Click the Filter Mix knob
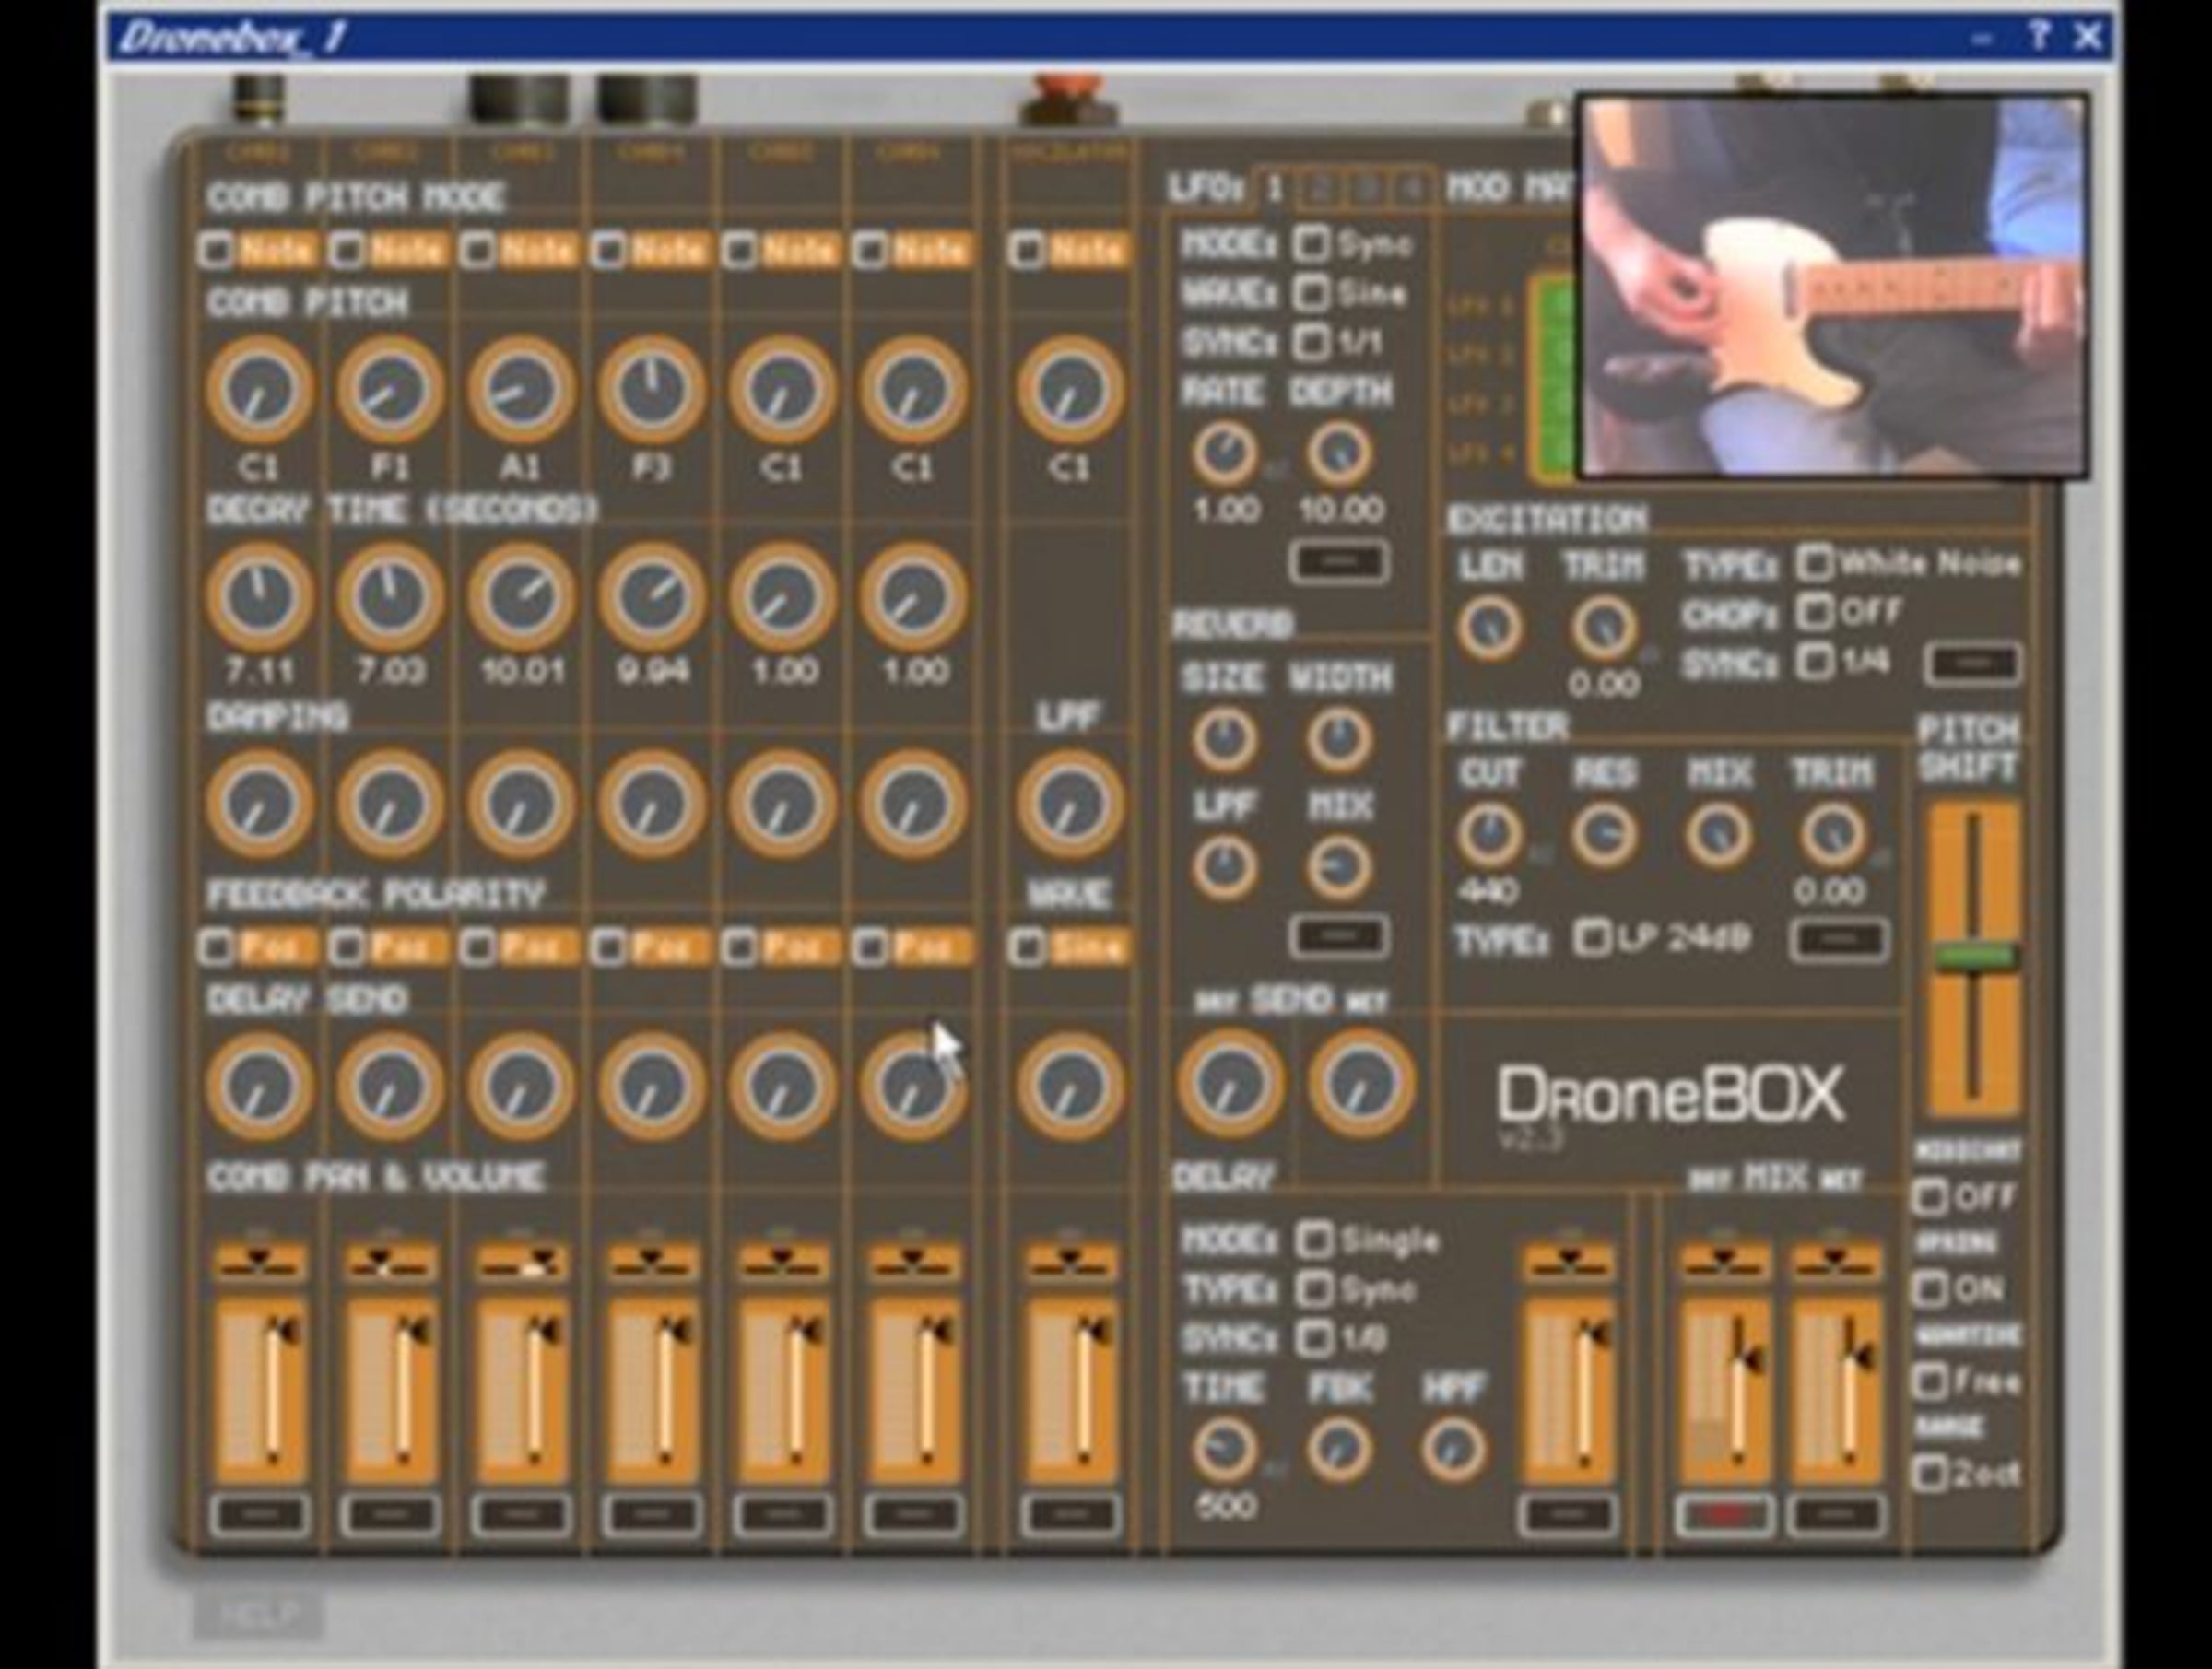2212x1669 pixels. point(1719,835)
